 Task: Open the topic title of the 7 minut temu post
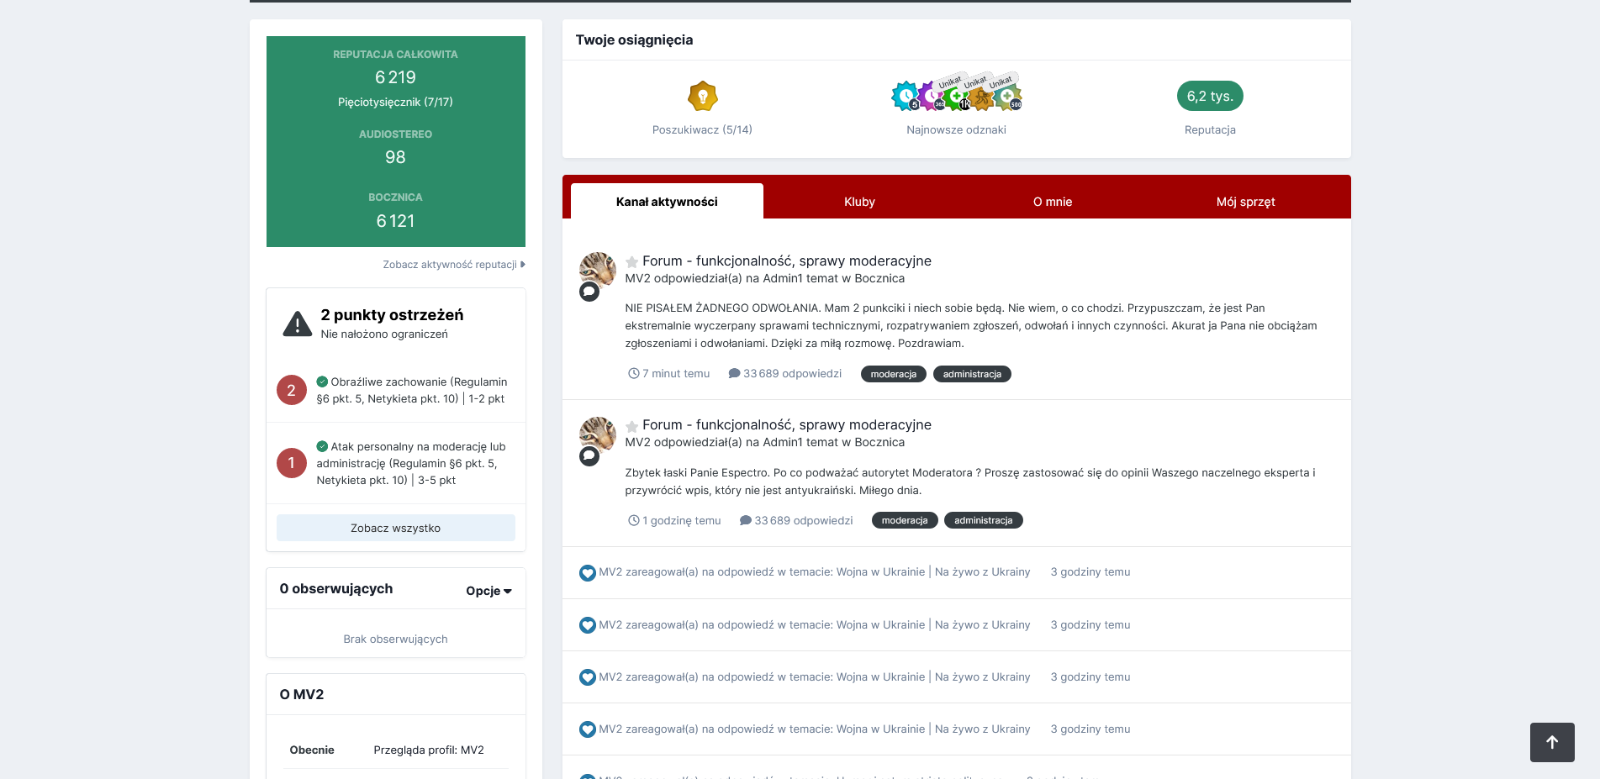pyautogui.click(x=787, y=261)
